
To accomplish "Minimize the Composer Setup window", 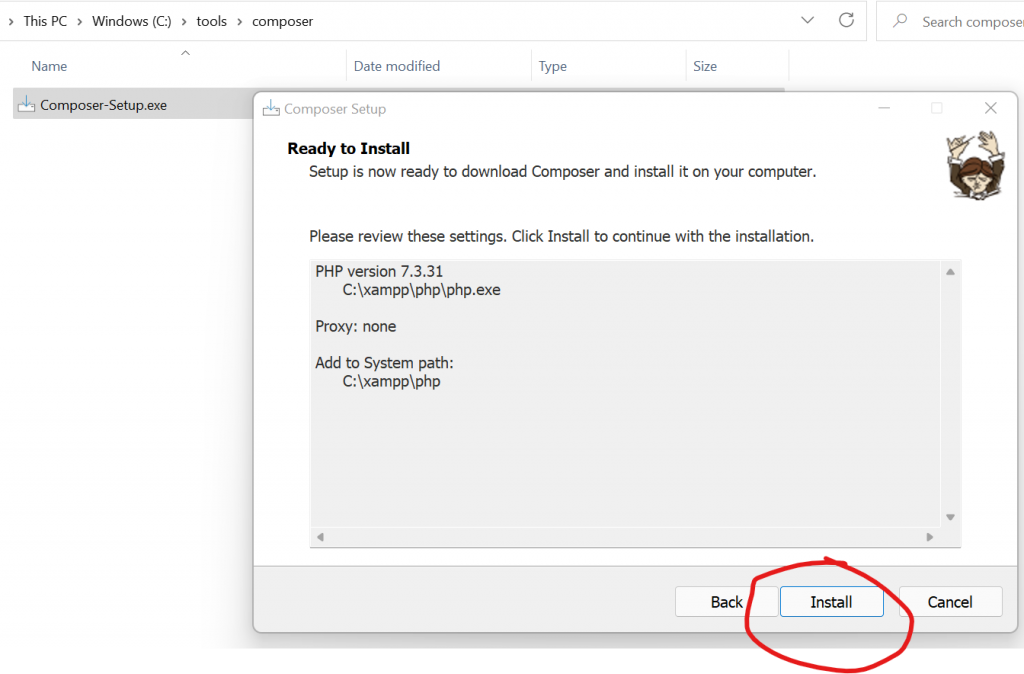I will tap(884, 108).
